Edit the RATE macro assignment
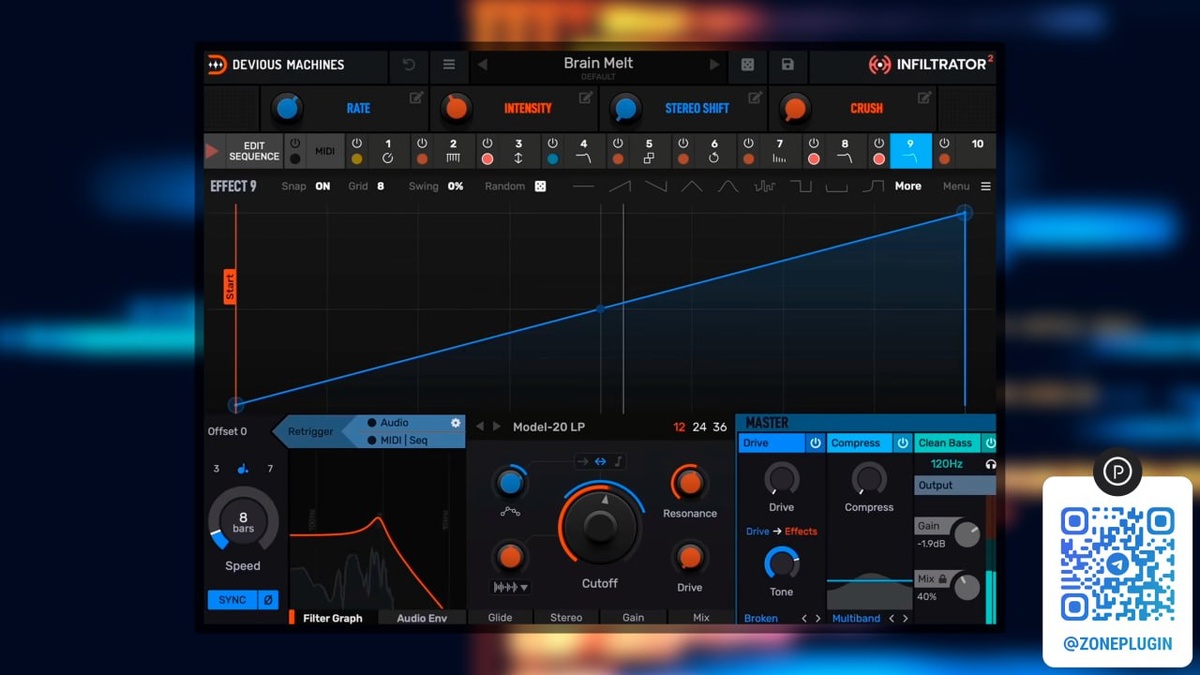The image size is (1200, 675). point(416,97)
